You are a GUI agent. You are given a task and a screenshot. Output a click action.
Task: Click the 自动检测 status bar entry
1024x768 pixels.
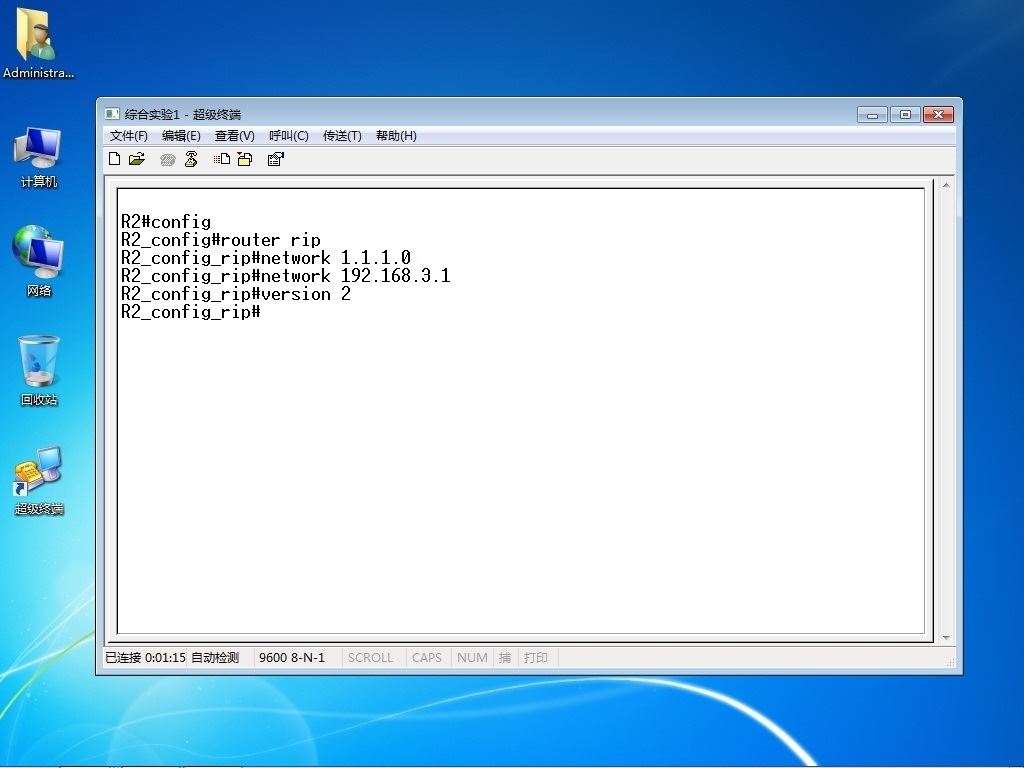215,658
